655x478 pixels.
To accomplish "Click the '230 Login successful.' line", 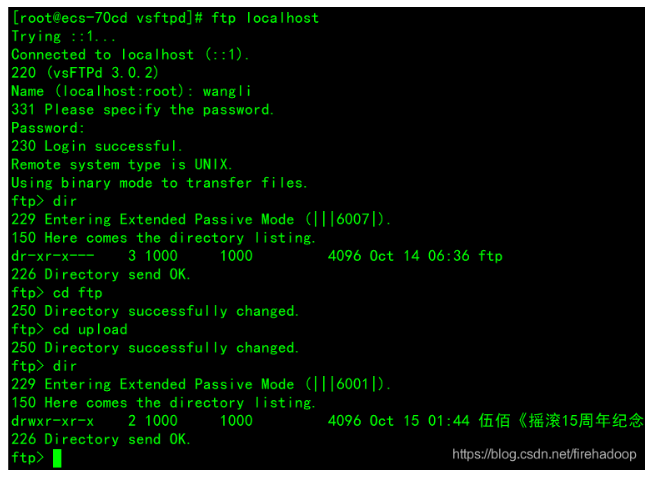I will click(x=97, y=146).
